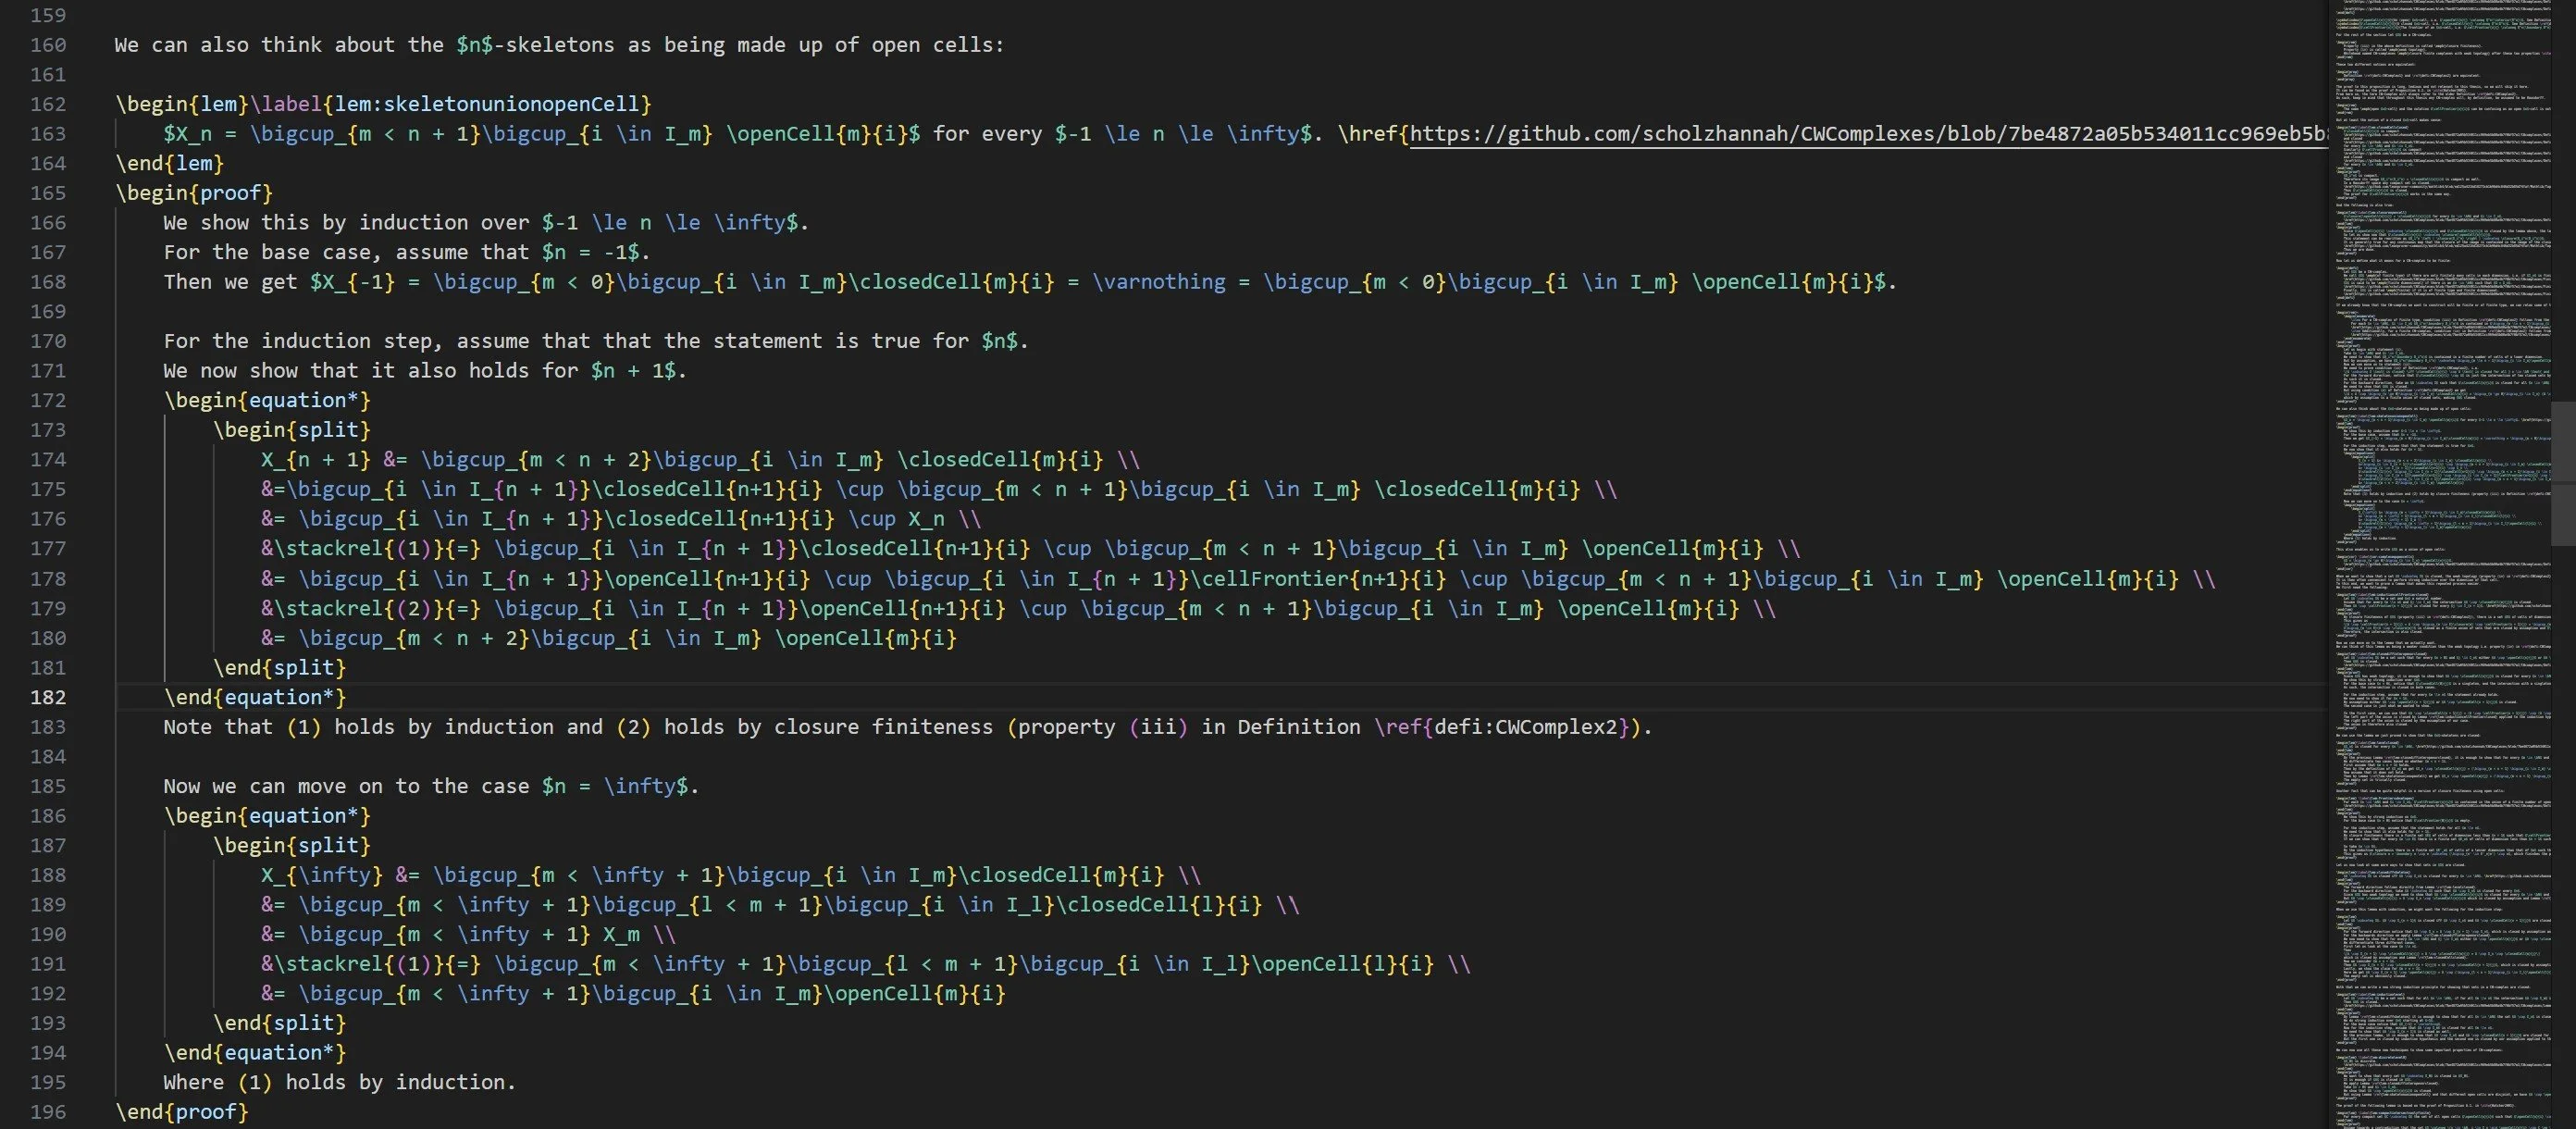Click the \varnothing symbol on line 168
The width and height of the screenshot is (2576, 1129).
click(x=1158, y=282)
